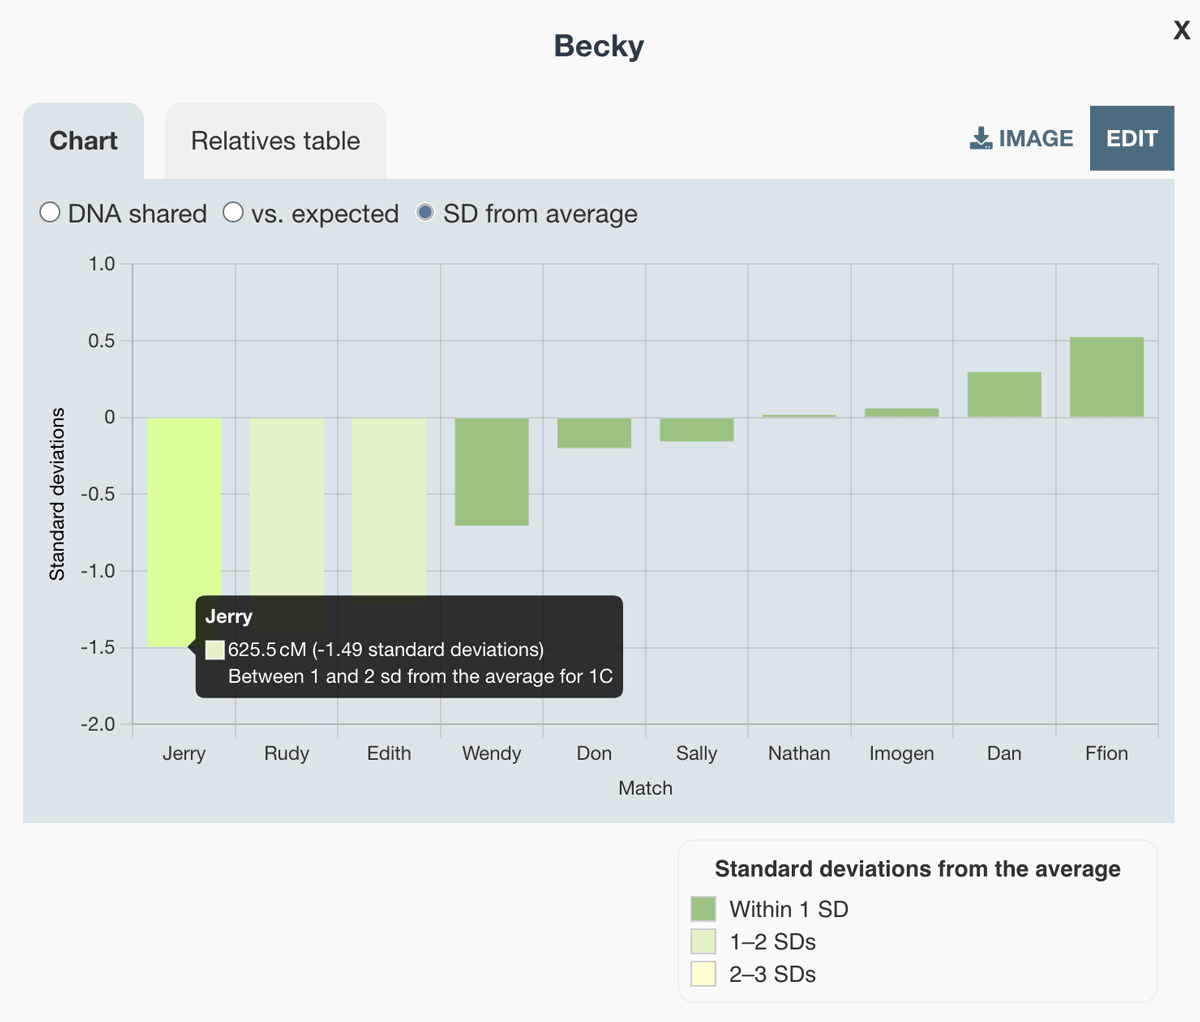Open the EDIT panel for Becky's chart

pos(1131,138)
